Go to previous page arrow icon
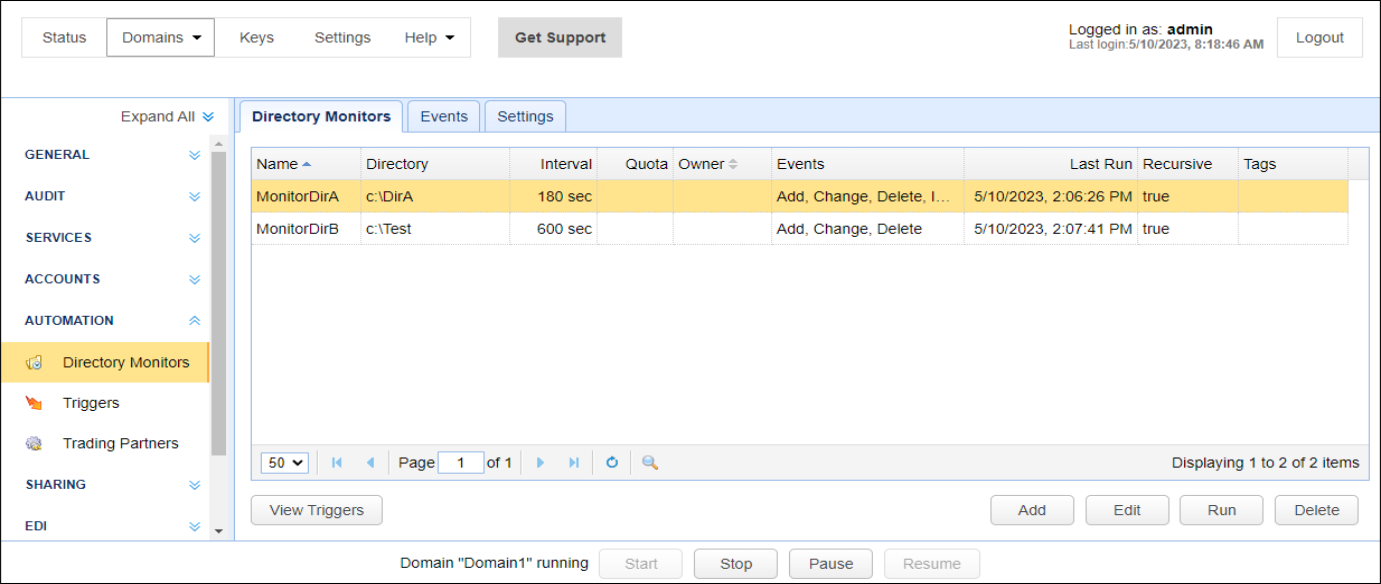The width and height of the screenshot is (1381, 584). click(370, 463)
